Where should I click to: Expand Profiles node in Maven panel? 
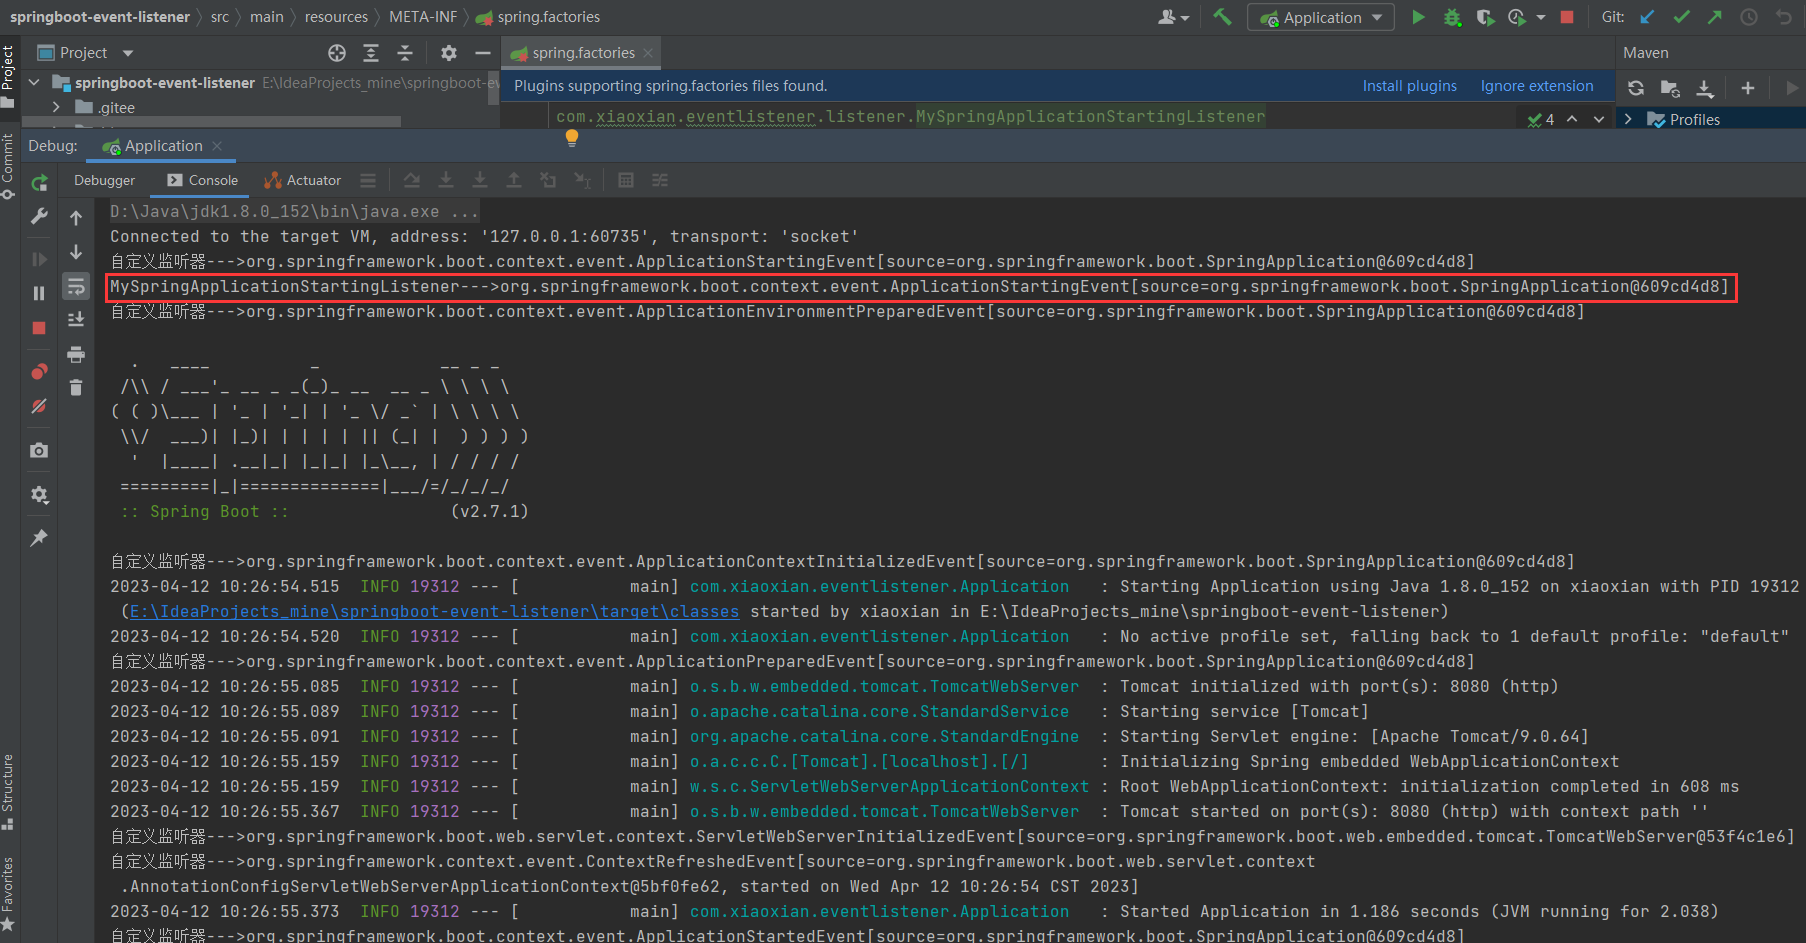(x=1628, y=119)
